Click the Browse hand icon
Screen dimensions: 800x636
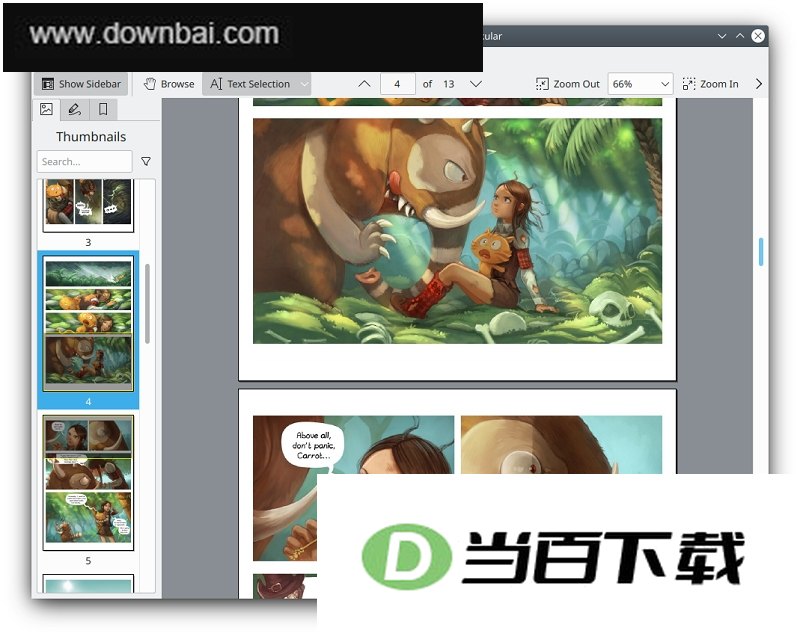coord(149,84)
